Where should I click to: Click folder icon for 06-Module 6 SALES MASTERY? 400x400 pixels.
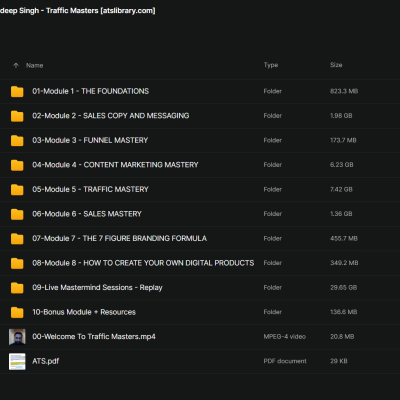tap(17, 214)
